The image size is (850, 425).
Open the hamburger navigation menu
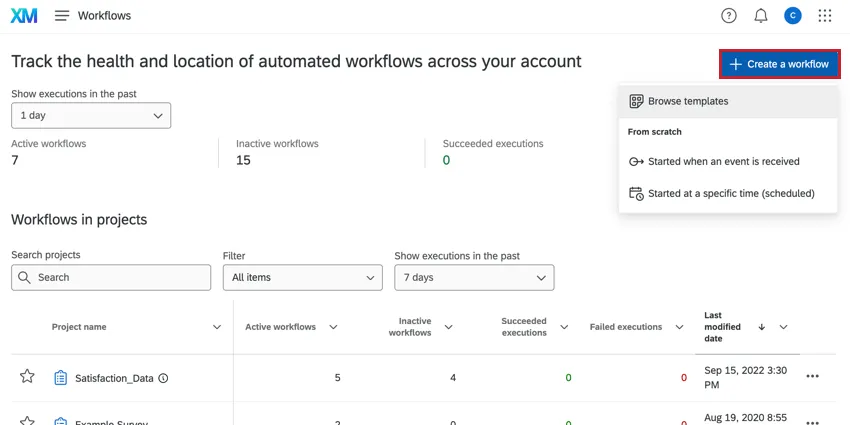tap(62, 16)
